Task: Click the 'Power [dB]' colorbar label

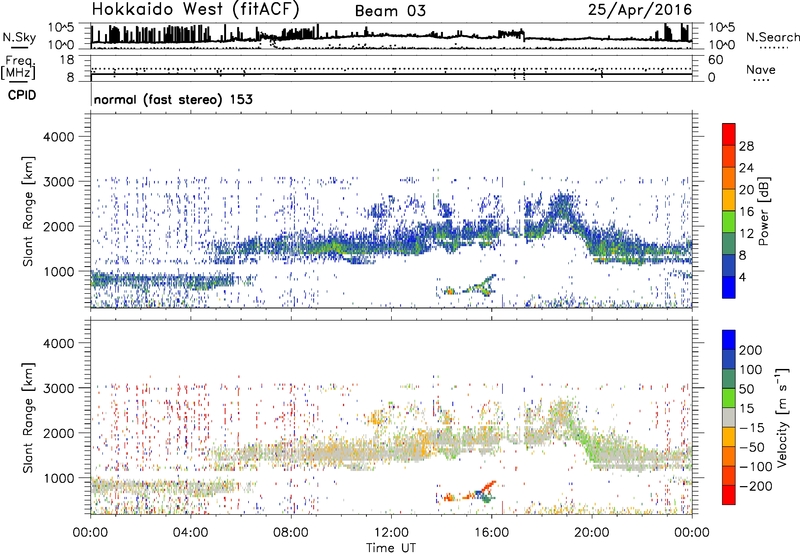Action: 763,211
